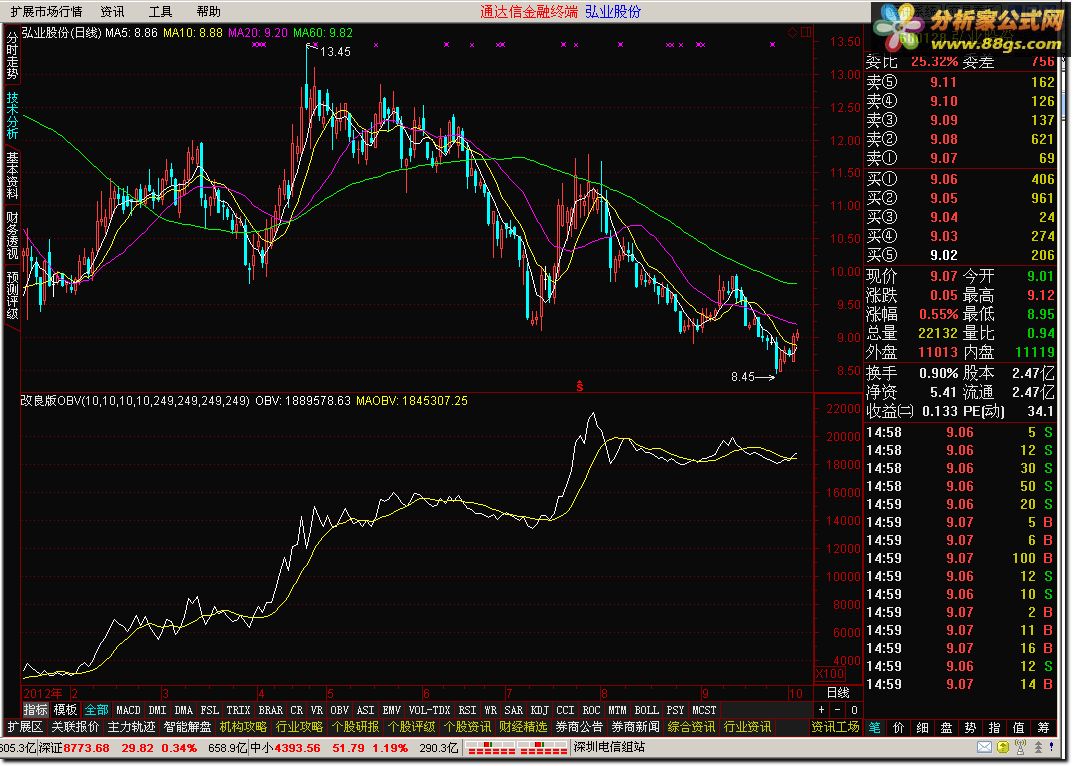Select the DMI indicator tab

click(x=157, y=710)
